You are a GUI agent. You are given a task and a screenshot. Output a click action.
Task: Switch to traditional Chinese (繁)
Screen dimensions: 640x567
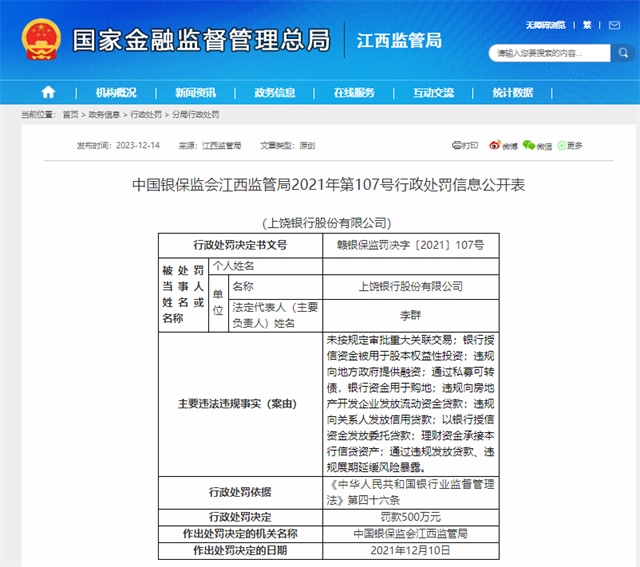(x=587, y=25)
